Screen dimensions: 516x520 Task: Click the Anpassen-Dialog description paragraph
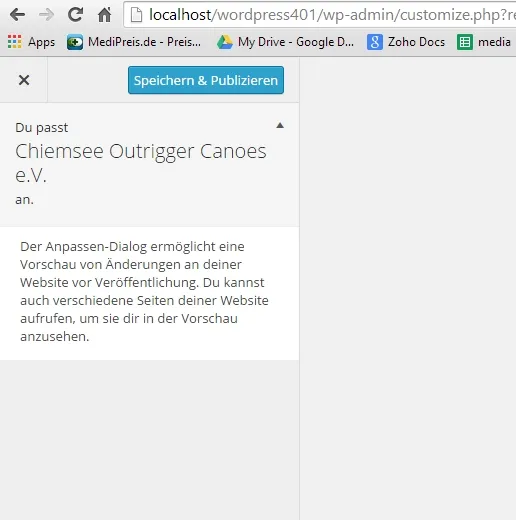click(144, 291)
